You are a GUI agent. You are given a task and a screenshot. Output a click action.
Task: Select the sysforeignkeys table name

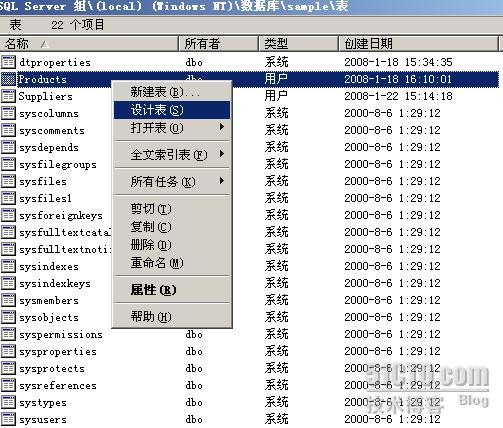coord(61,216)
